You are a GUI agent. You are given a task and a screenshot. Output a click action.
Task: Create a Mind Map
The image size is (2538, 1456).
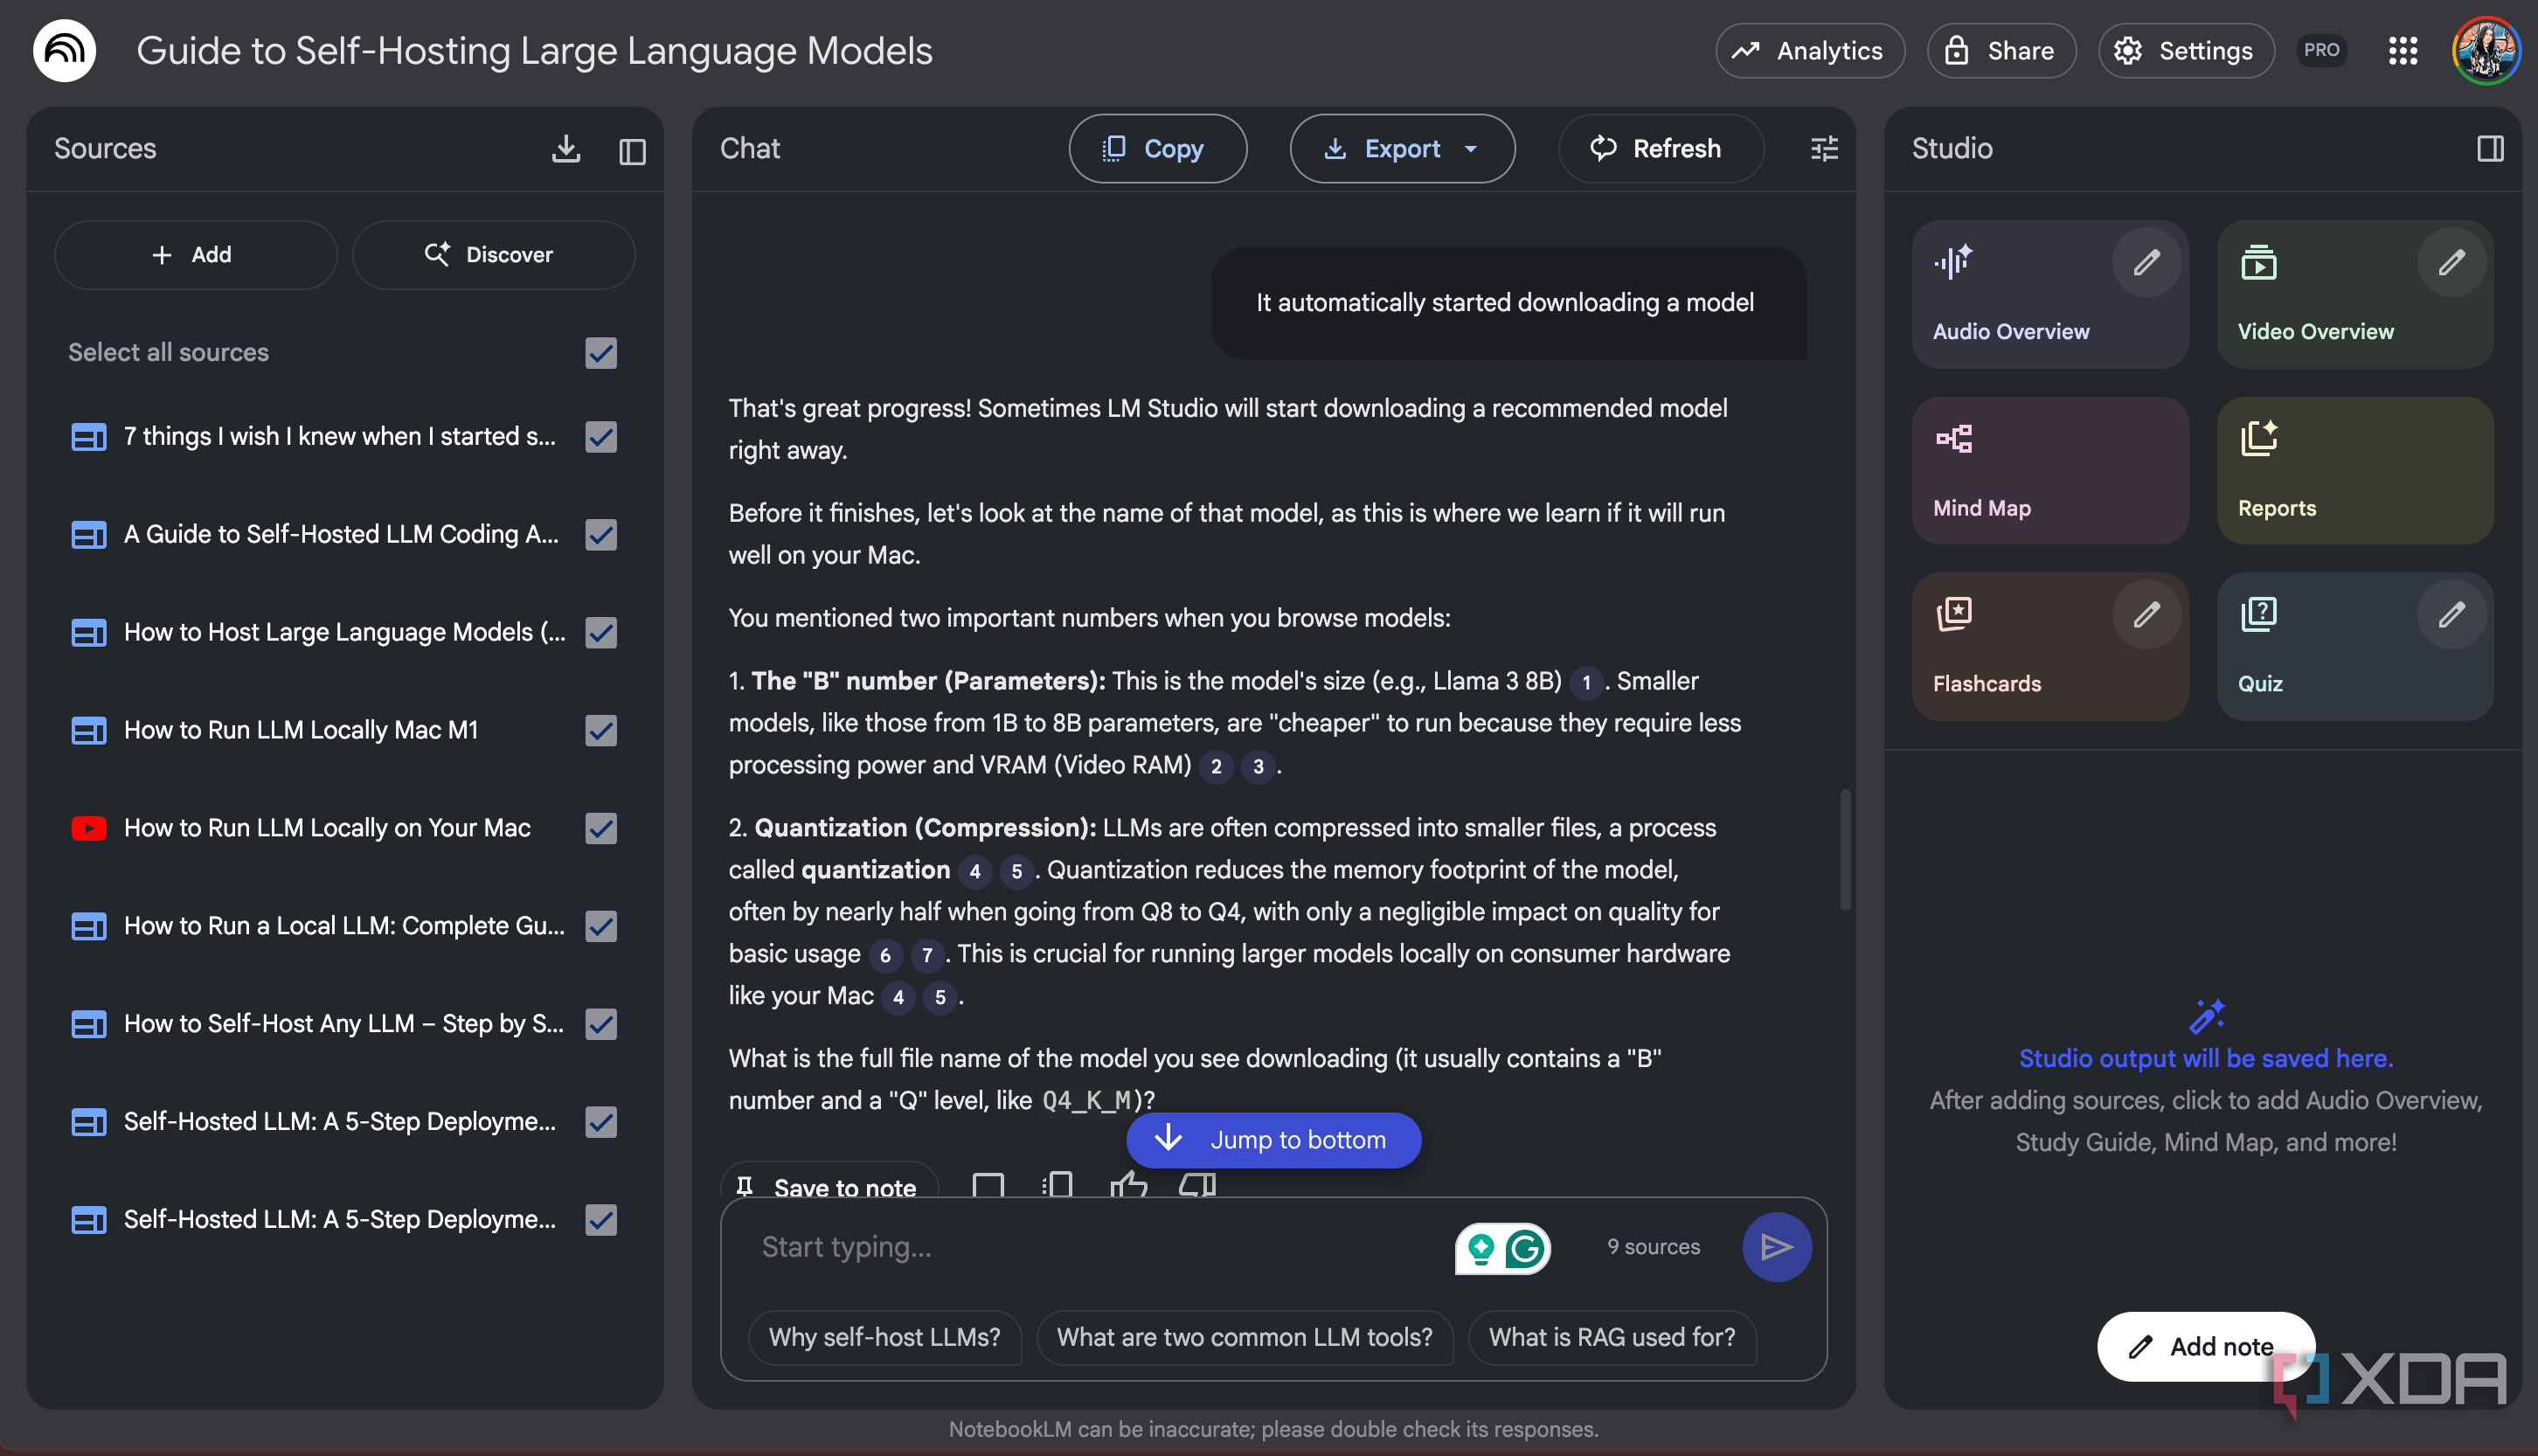pos(2050,471)
